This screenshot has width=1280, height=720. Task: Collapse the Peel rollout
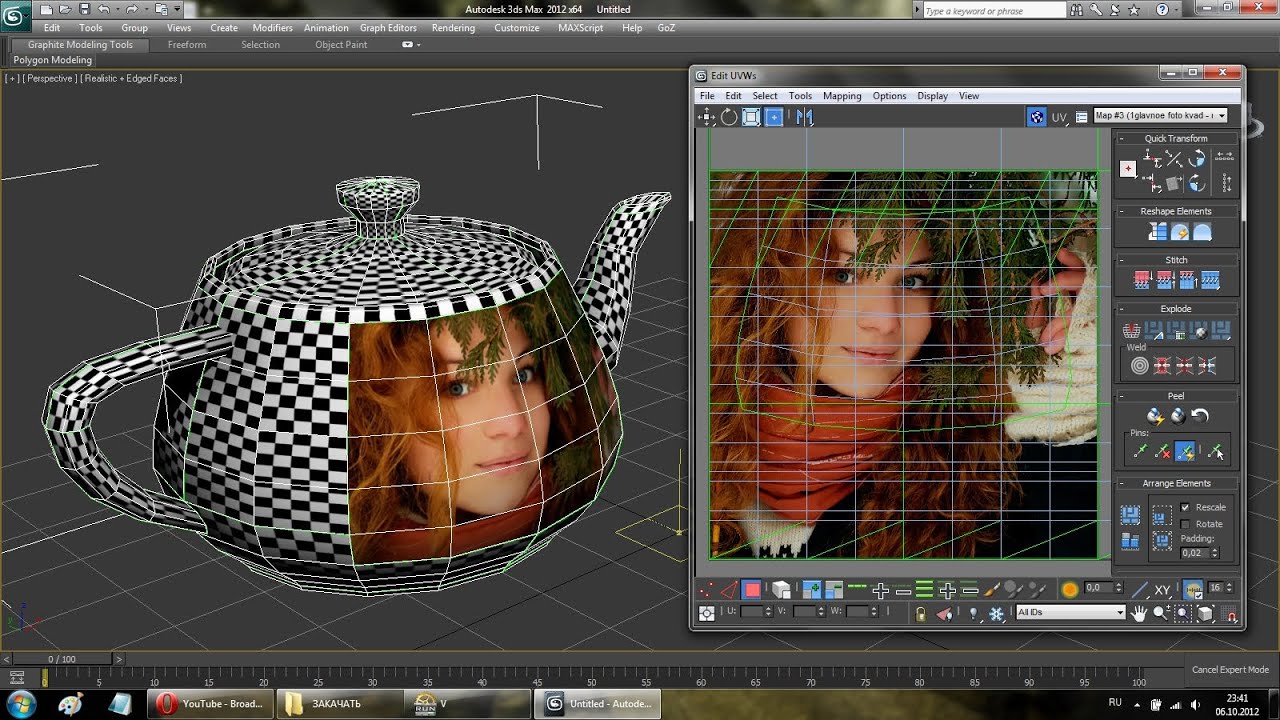point(1176,396)
